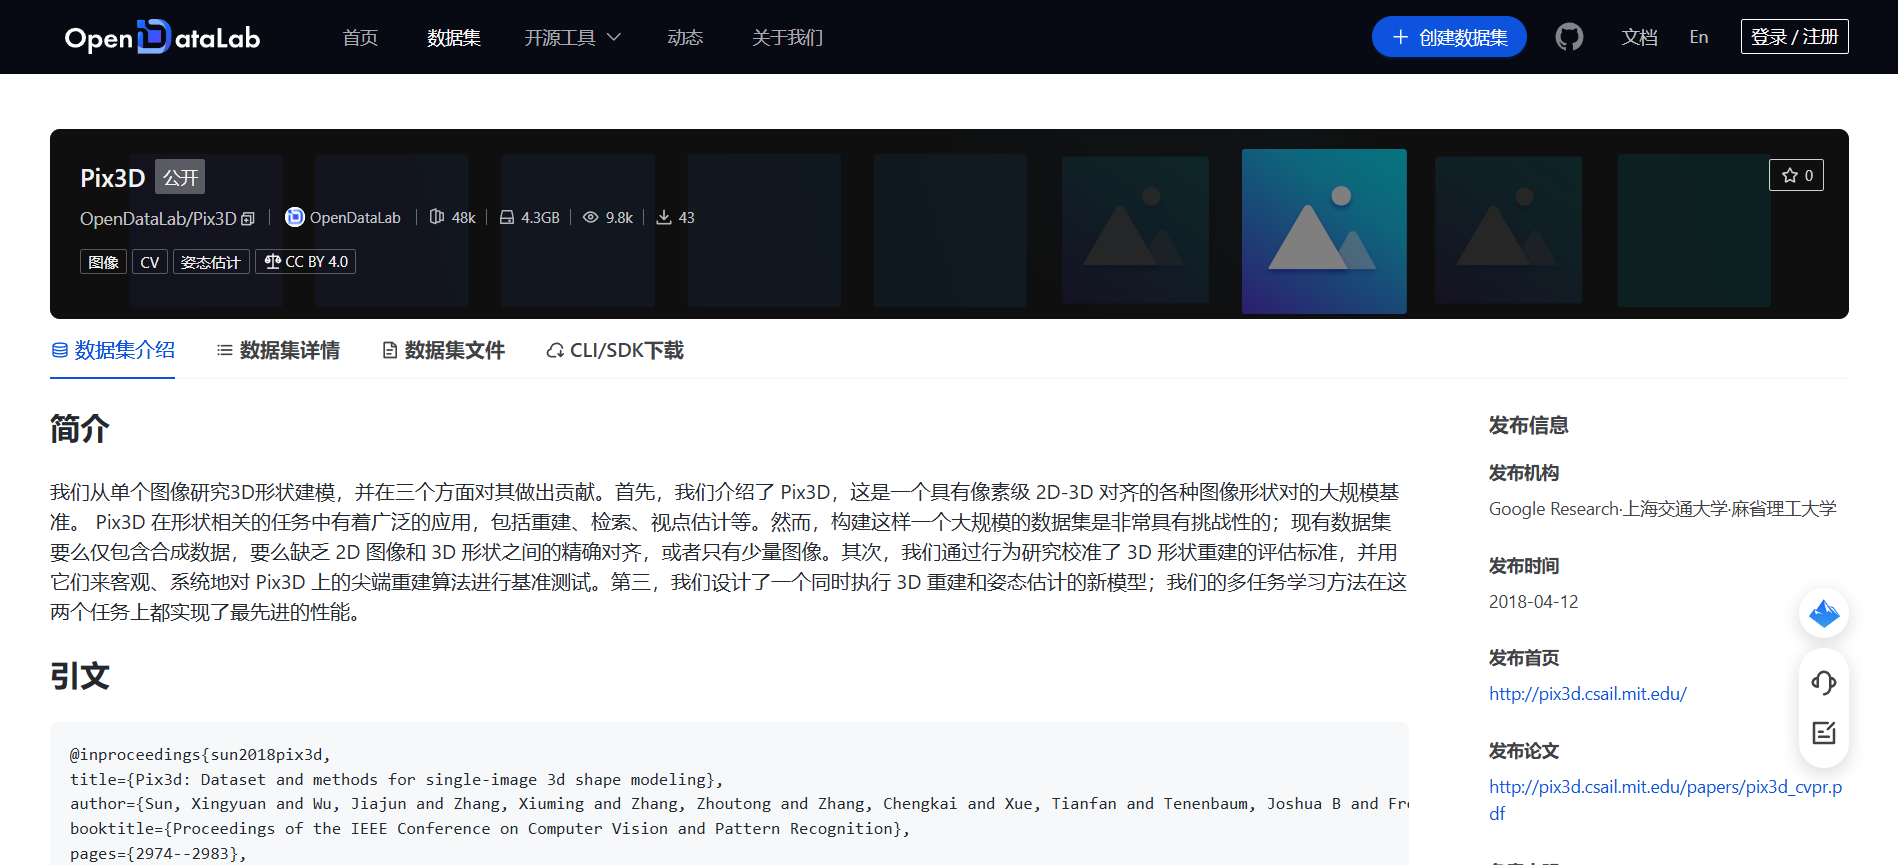Click the 创建数据集 button
Viewport: 1898px width, 865px height.
pos(1449,37)
